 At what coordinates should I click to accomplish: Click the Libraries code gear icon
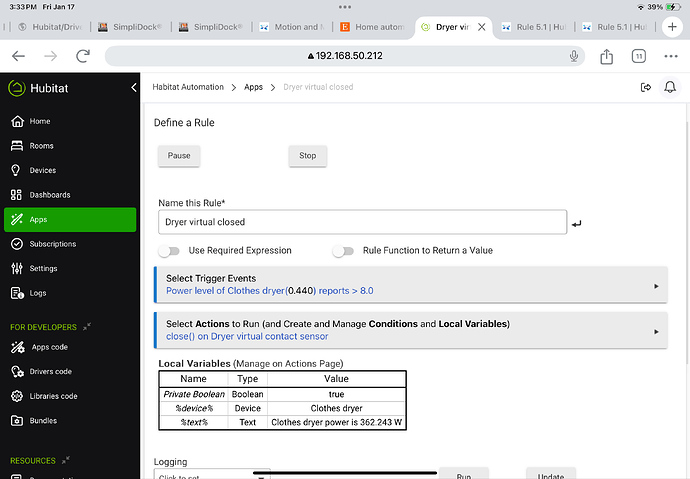click(x=17, y=396)
